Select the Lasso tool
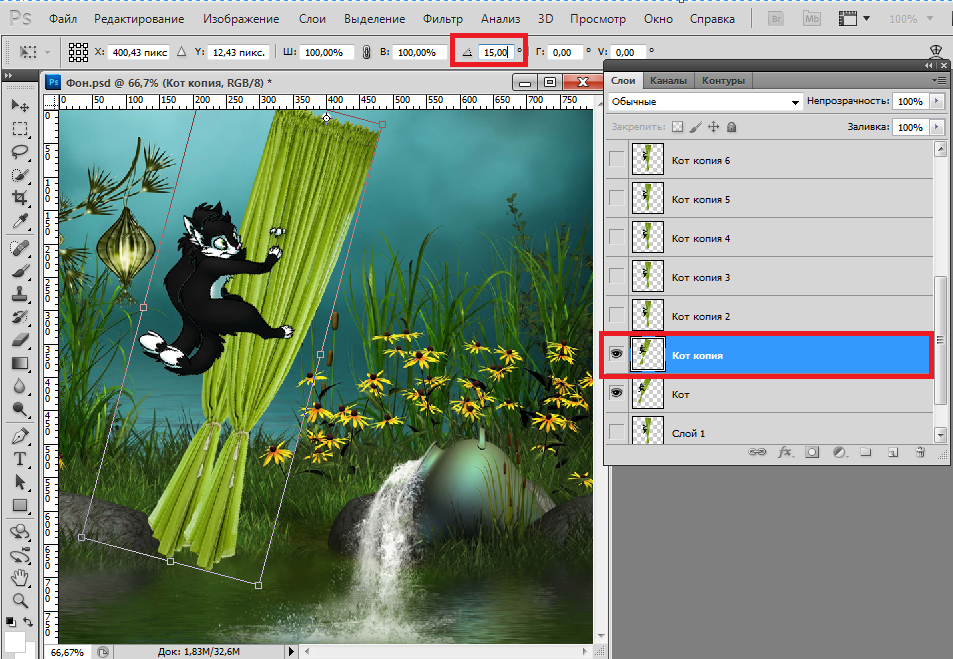This screenshot has height=659, width=953. point(20,152)
